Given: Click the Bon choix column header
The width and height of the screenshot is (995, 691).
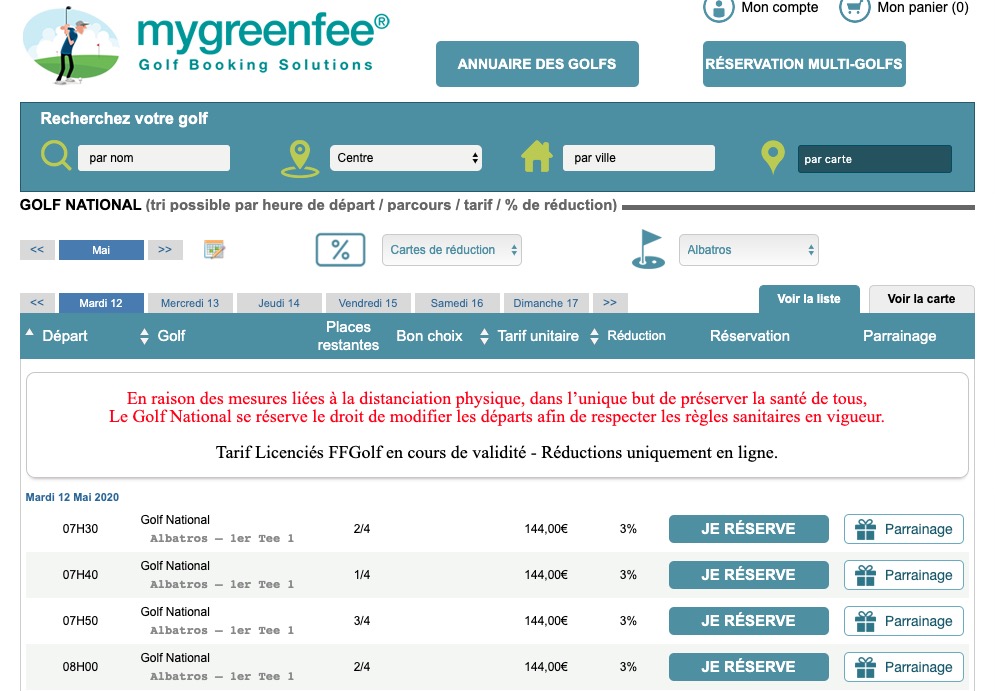Looking at the screenshot, I should pos(429,336).
